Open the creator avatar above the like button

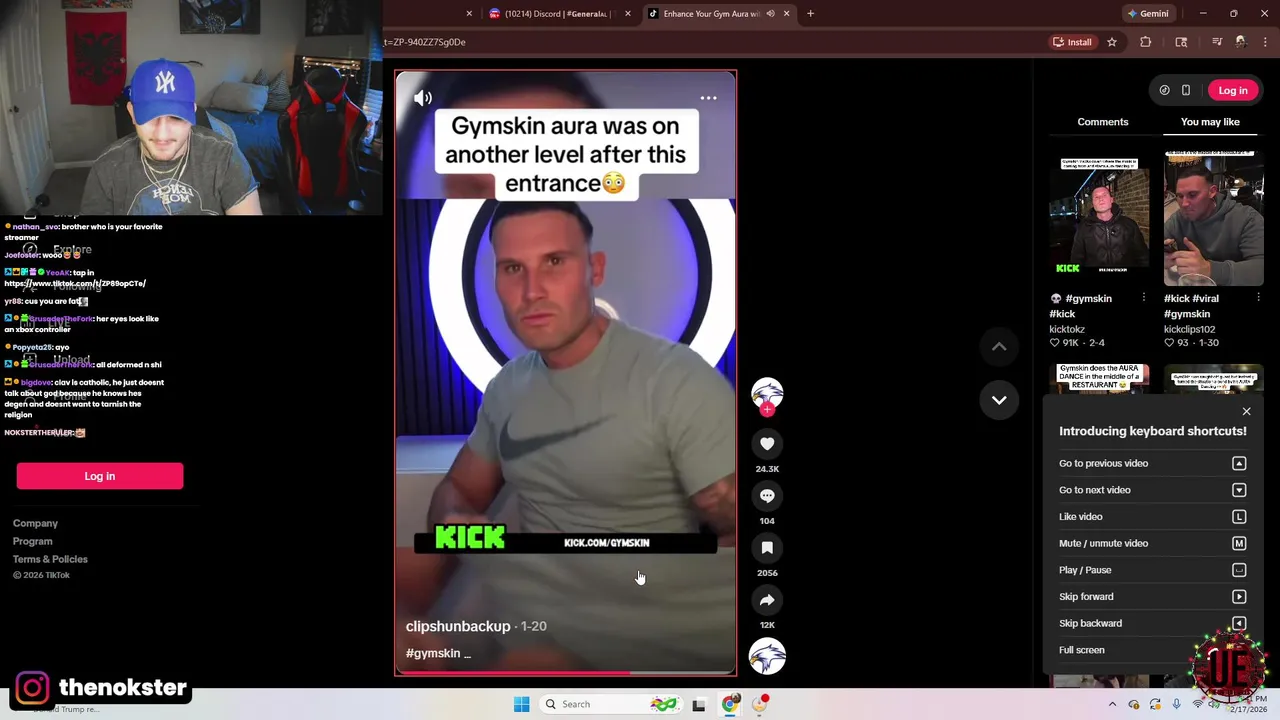(x=767, y=393)
